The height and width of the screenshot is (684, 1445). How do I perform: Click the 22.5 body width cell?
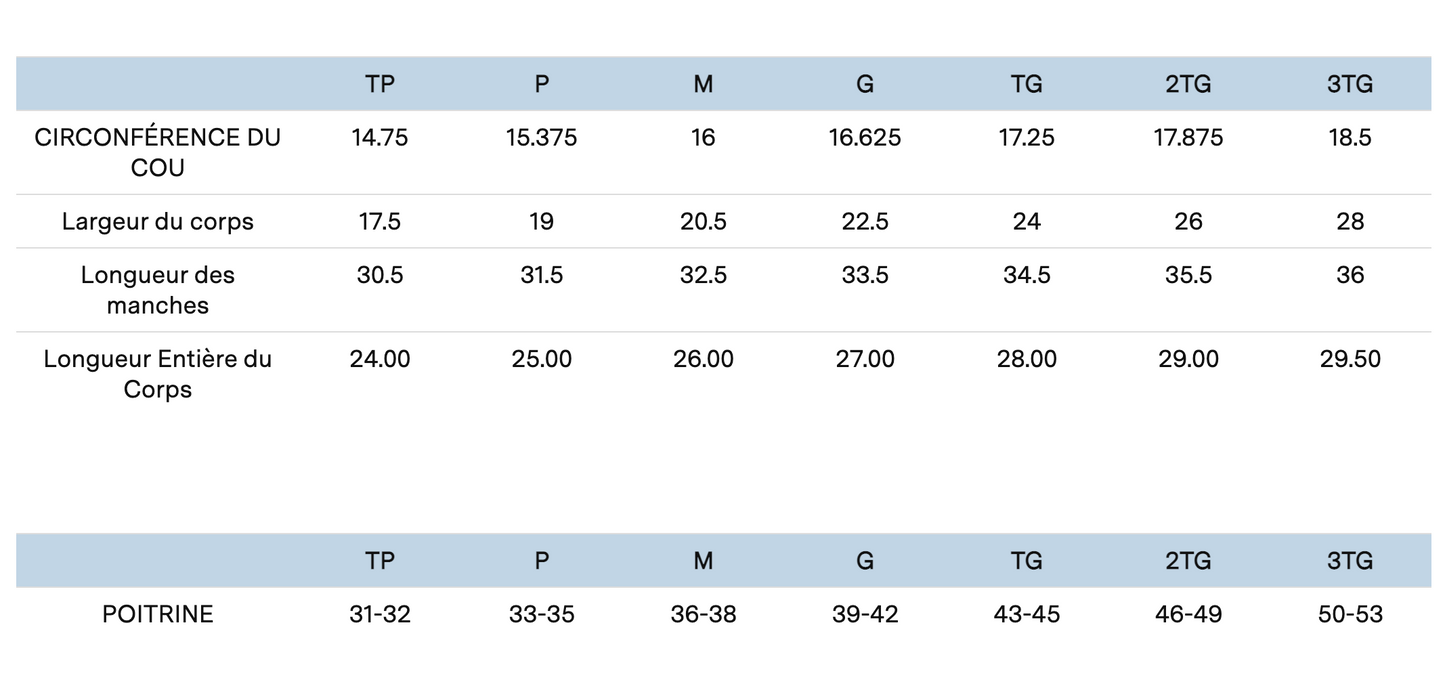coord(865,221)
